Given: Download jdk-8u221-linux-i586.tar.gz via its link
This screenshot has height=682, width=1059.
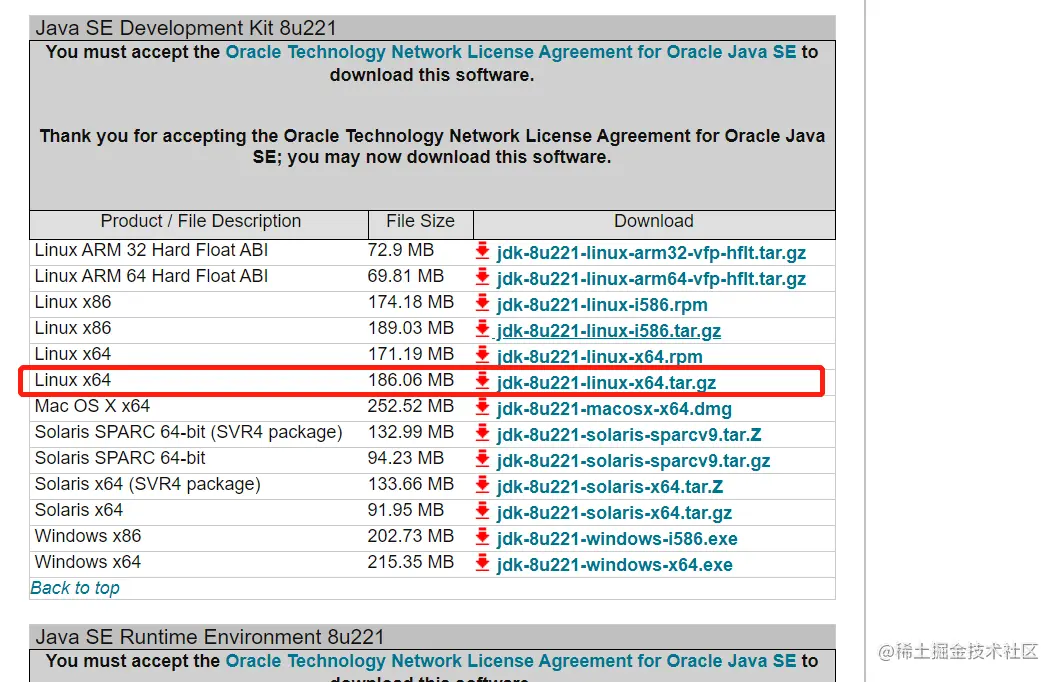Looking at the screenshot, I should pyautogui.click(x=609, y=331).
